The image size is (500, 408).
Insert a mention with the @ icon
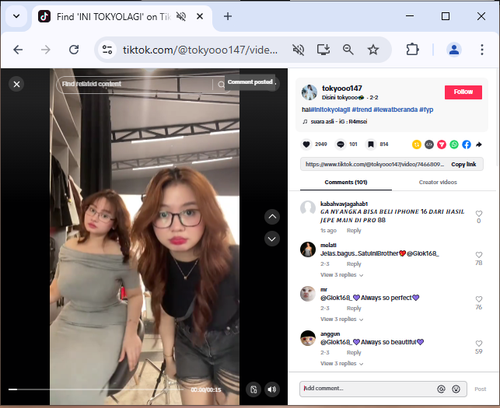(x=441, y=389)
